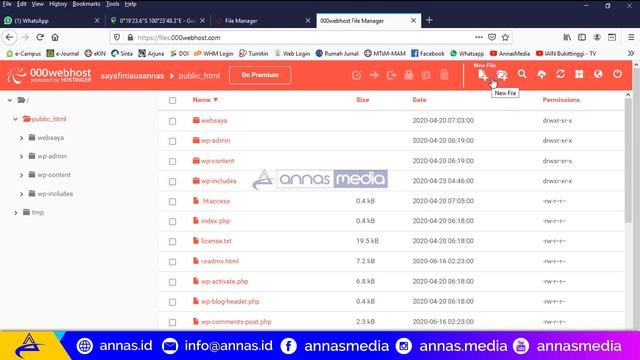Screen dimensions: 640x360
Task: Open the History menu
Action: click(x=58, y=4)
